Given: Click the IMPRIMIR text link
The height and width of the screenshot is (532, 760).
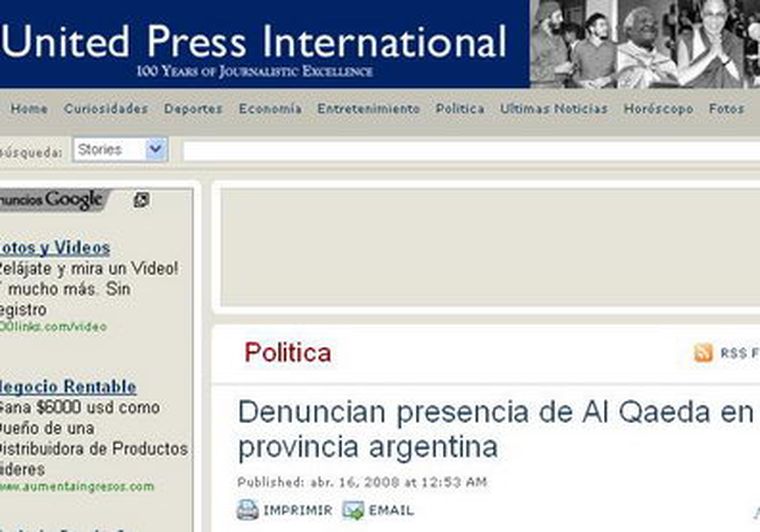Looking at the screenshot, I should coord(298,510).
